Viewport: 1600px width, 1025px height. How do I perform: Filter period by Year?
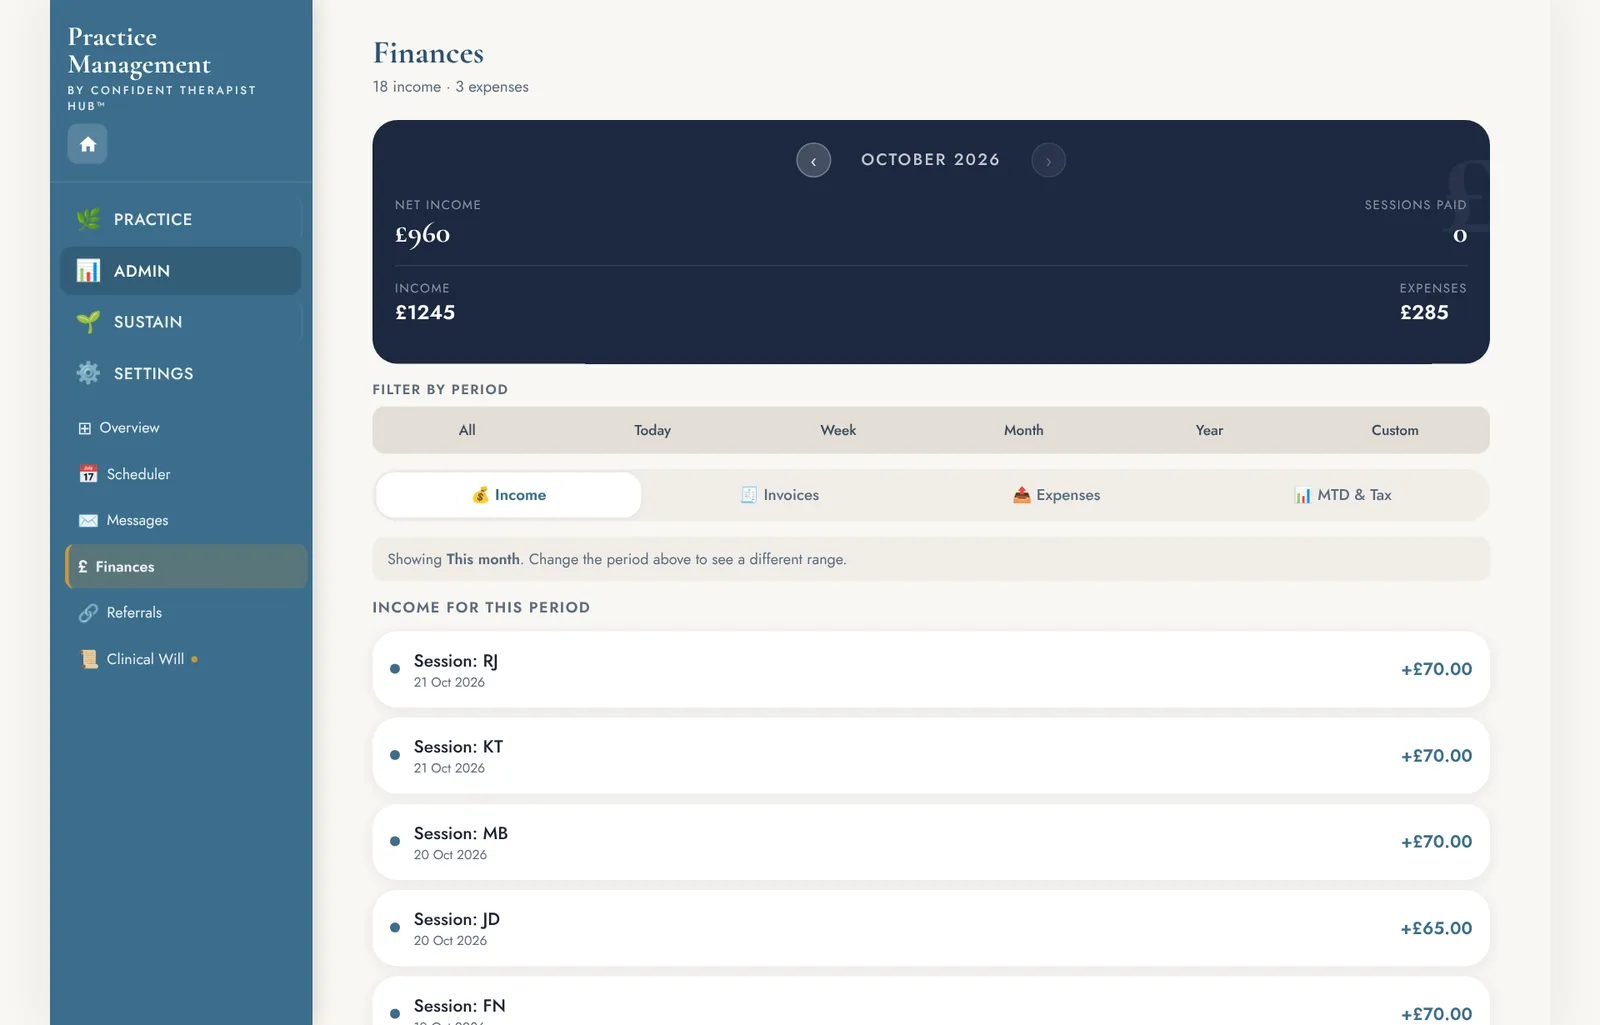1209,430
